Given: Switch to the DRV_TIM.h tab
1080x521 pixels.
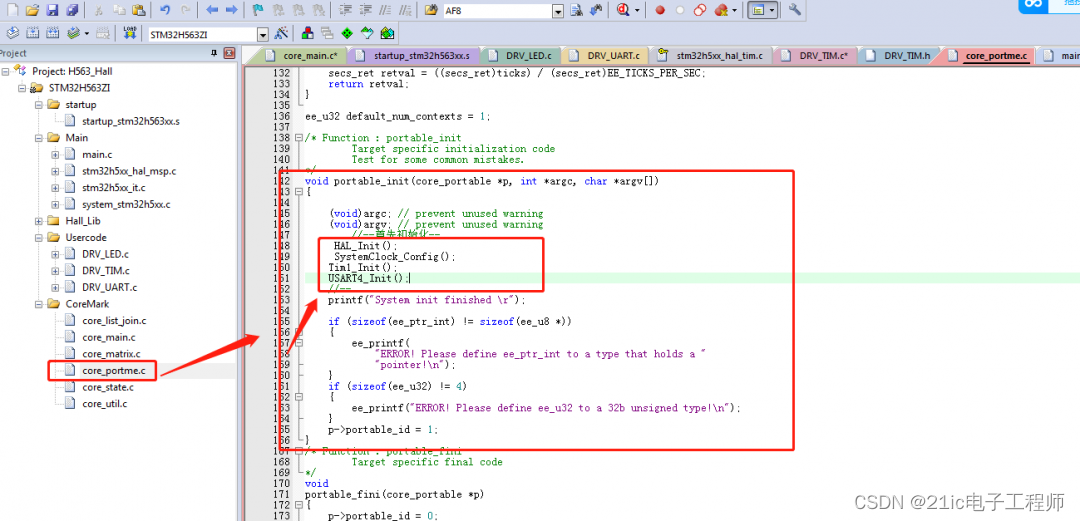Looking at the screenshot, I should click(898, 56).
